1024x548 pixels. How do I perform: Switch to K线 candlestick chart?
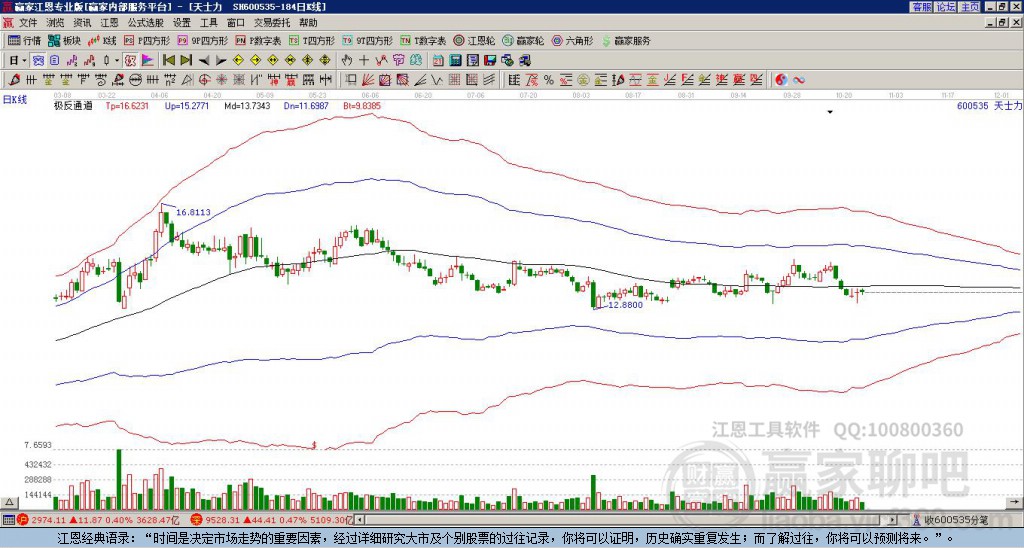[102, 40]
